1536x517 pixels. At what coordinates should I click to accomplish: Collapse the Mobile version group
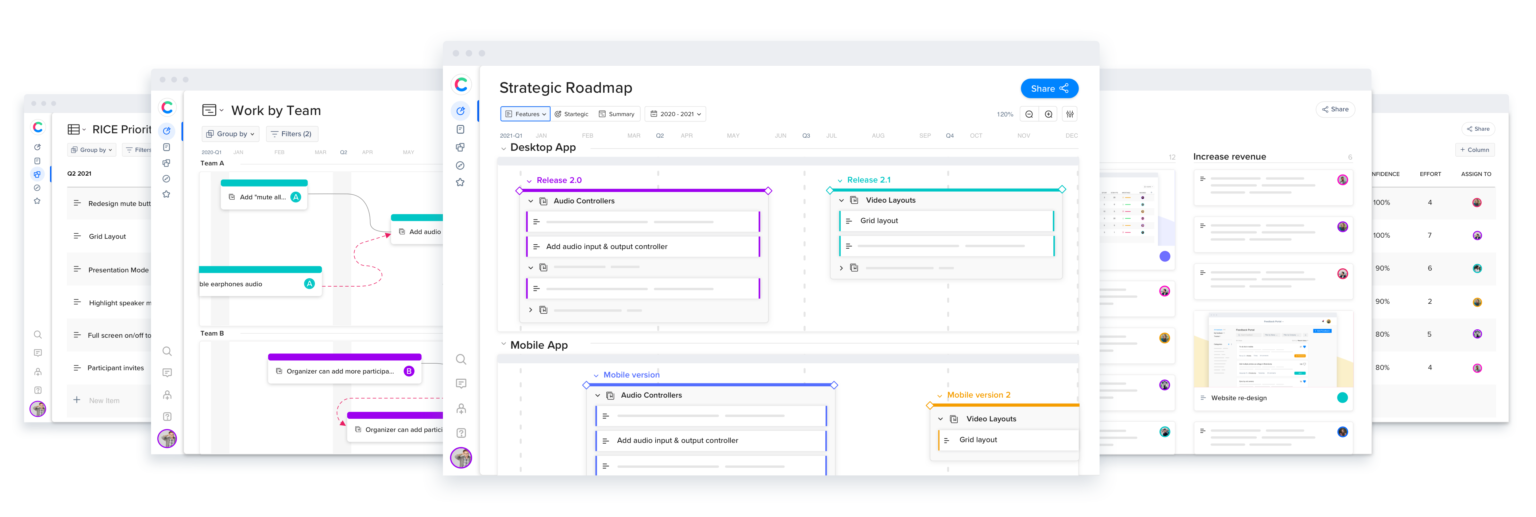[596, 375]
